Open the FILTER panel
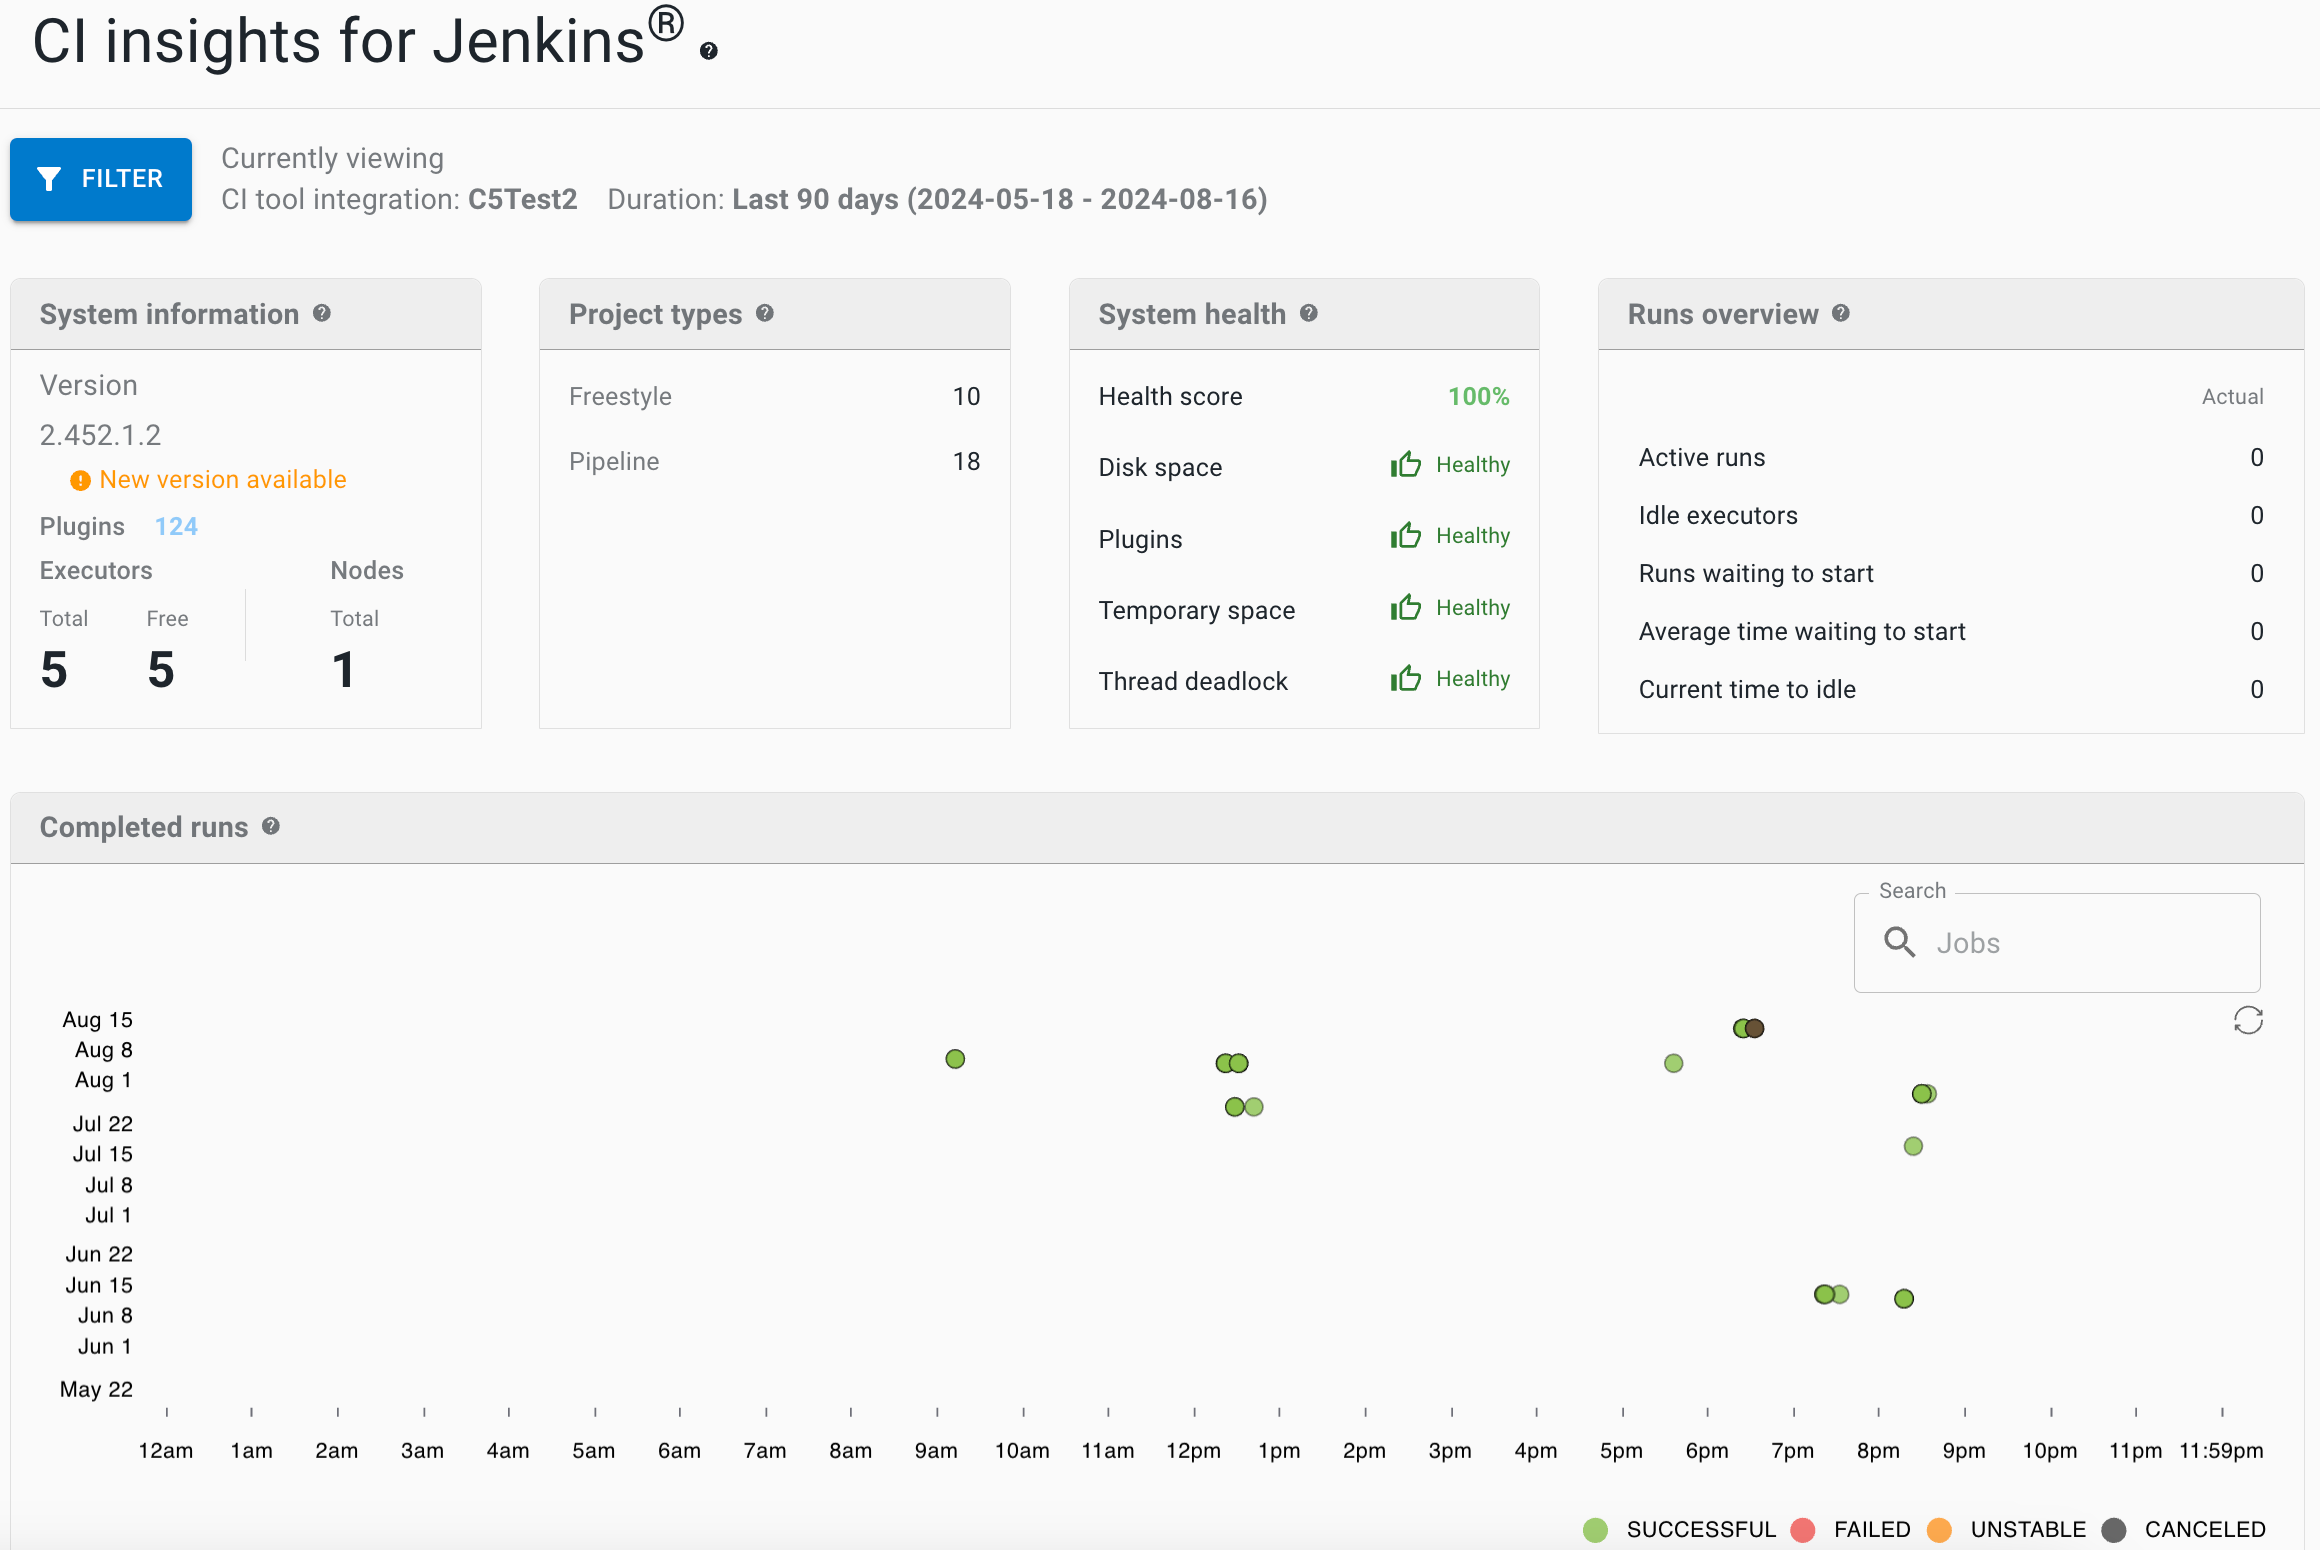The width and height of the screenshot is (2320, 1550). tap(100, 179)
